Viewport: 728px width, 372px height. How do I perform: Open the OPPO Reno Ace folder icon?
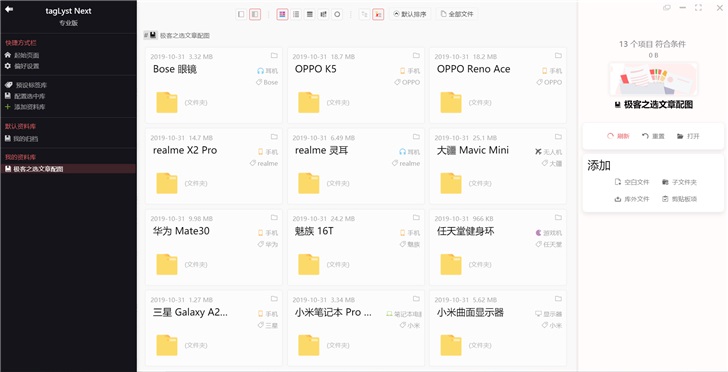point(451,103)
